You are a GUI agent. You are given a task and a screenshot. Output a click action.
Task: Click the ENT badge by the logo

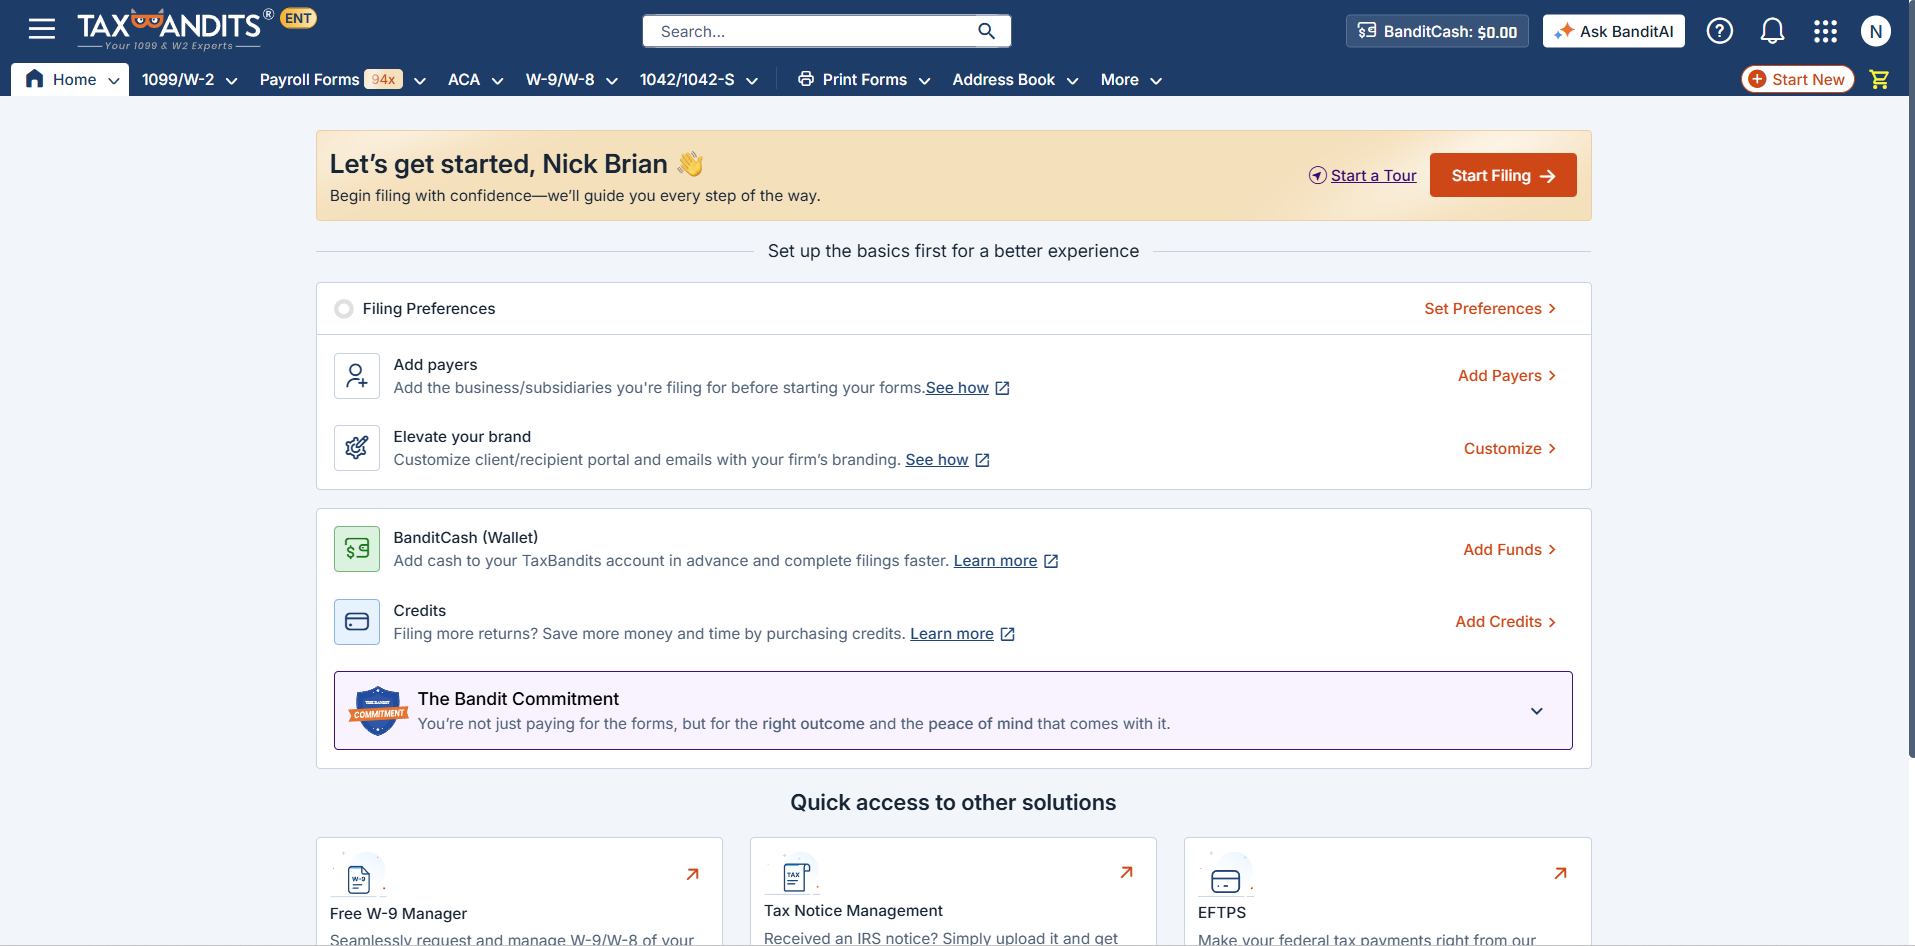(x=298, y=18)
